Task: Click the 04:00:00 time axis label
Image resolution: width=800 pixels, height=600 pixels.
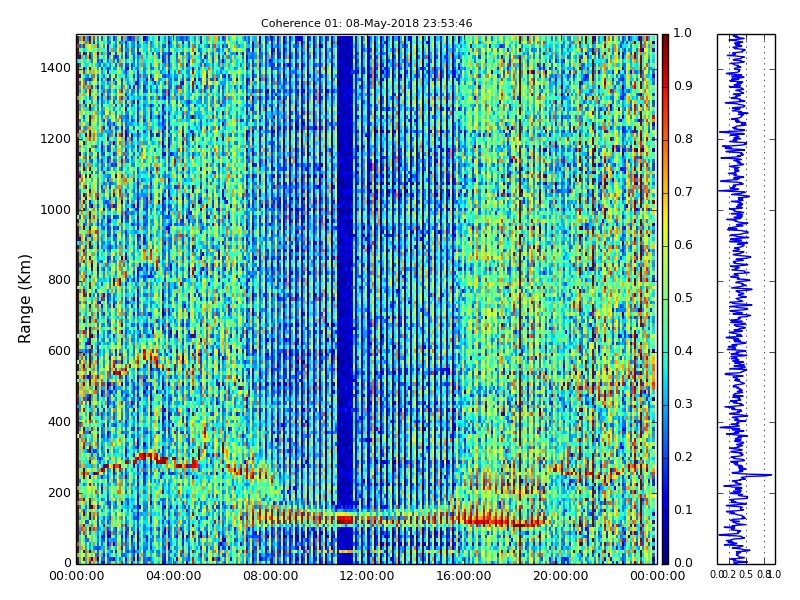Action: coord(173,577)
